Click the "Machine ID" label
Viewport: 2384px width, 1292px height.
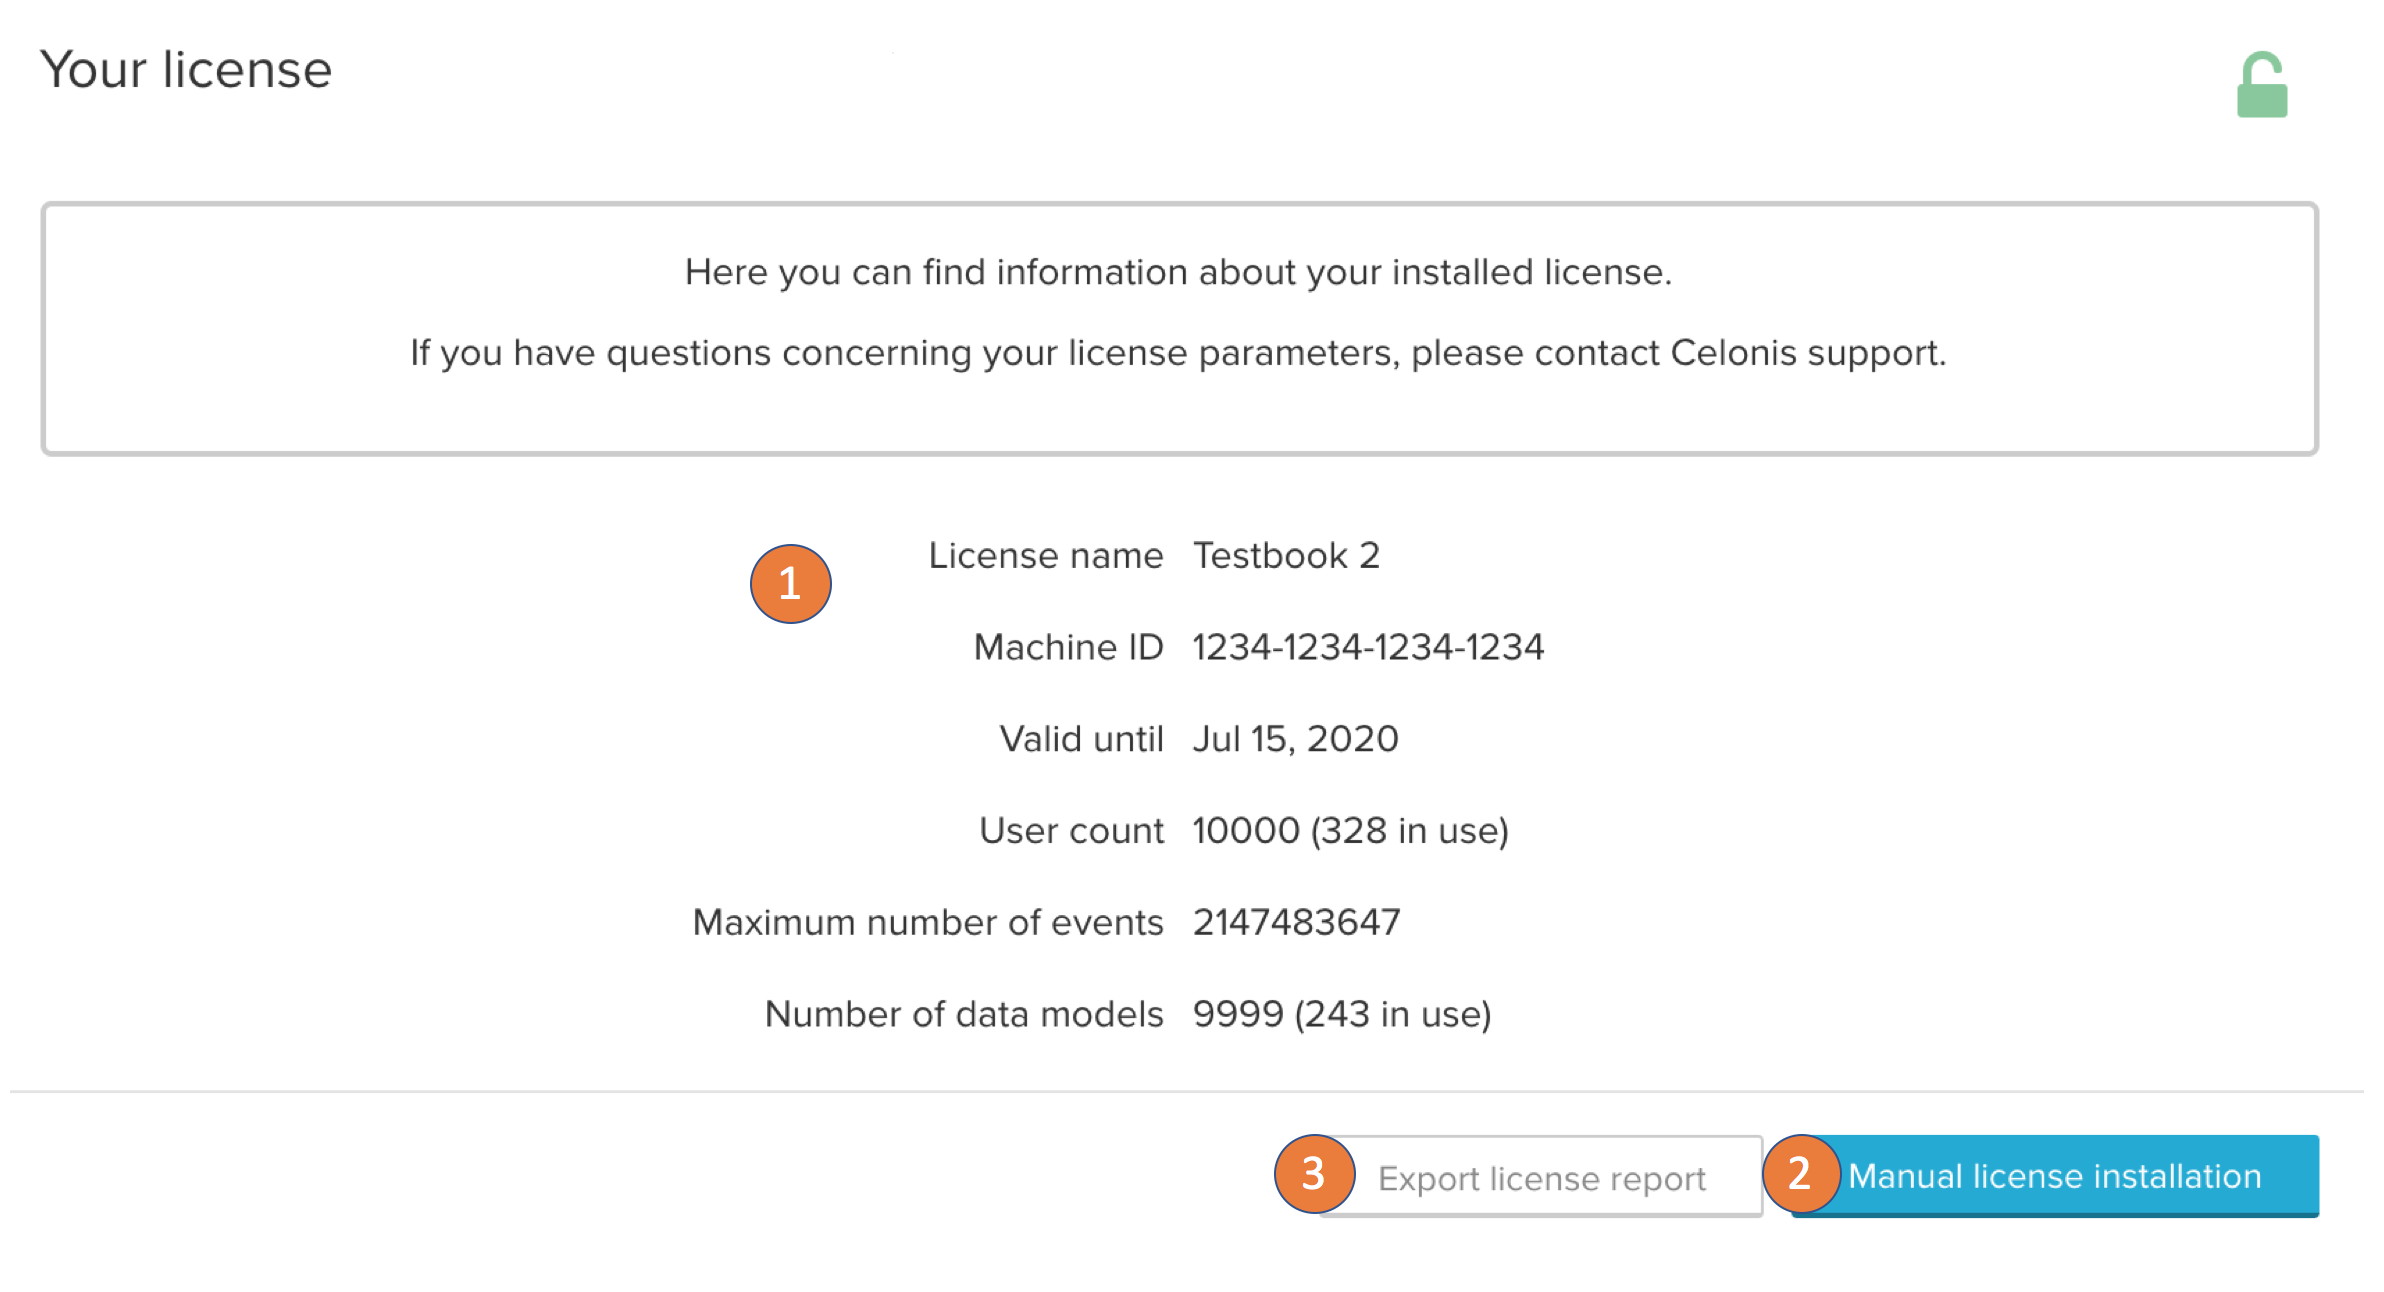(x=1068, y=648)
